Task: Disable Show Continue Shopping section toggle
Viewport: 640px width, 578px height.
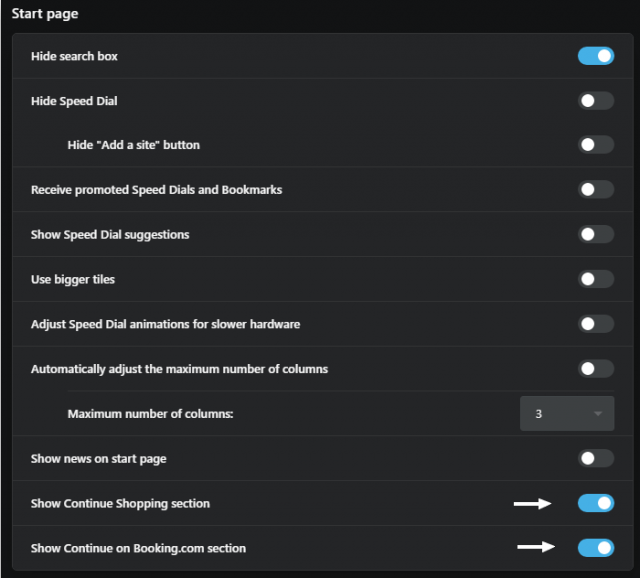Action: 596,503
